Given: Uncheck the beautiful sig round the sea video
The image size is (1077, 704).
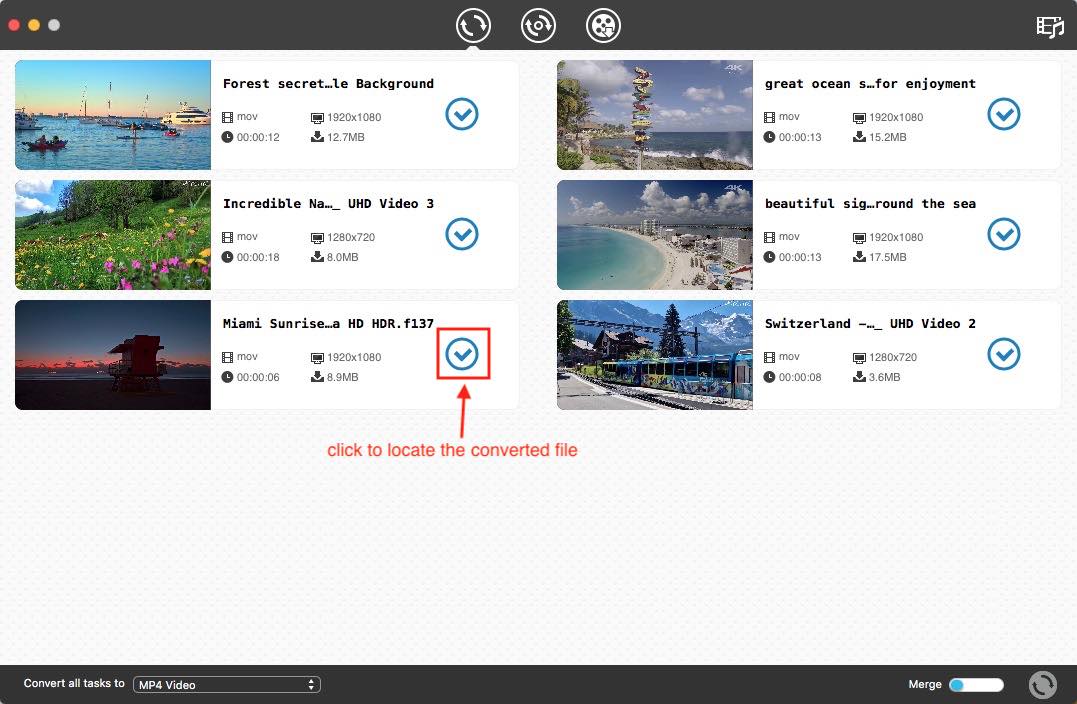Looking at the screenshot, I should tap(1003, 234).
